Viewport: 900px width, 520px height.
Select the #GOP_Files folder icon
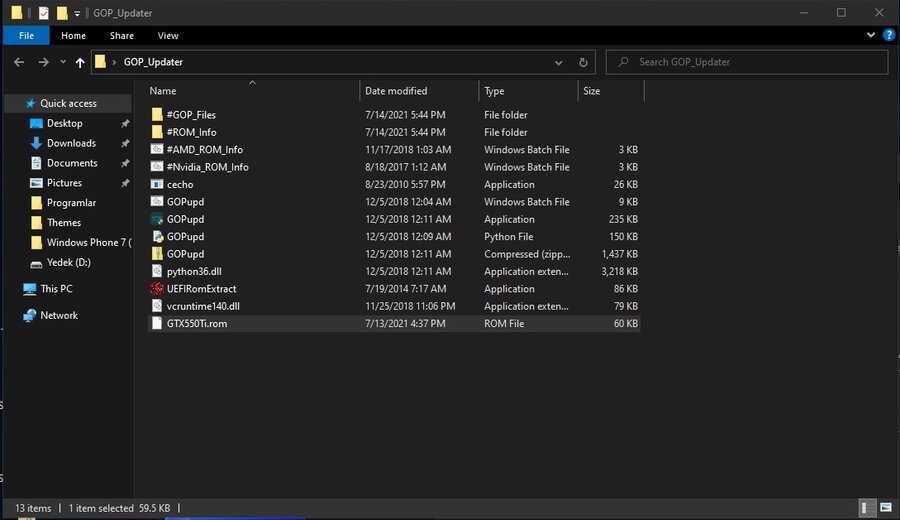pos(157,115)
